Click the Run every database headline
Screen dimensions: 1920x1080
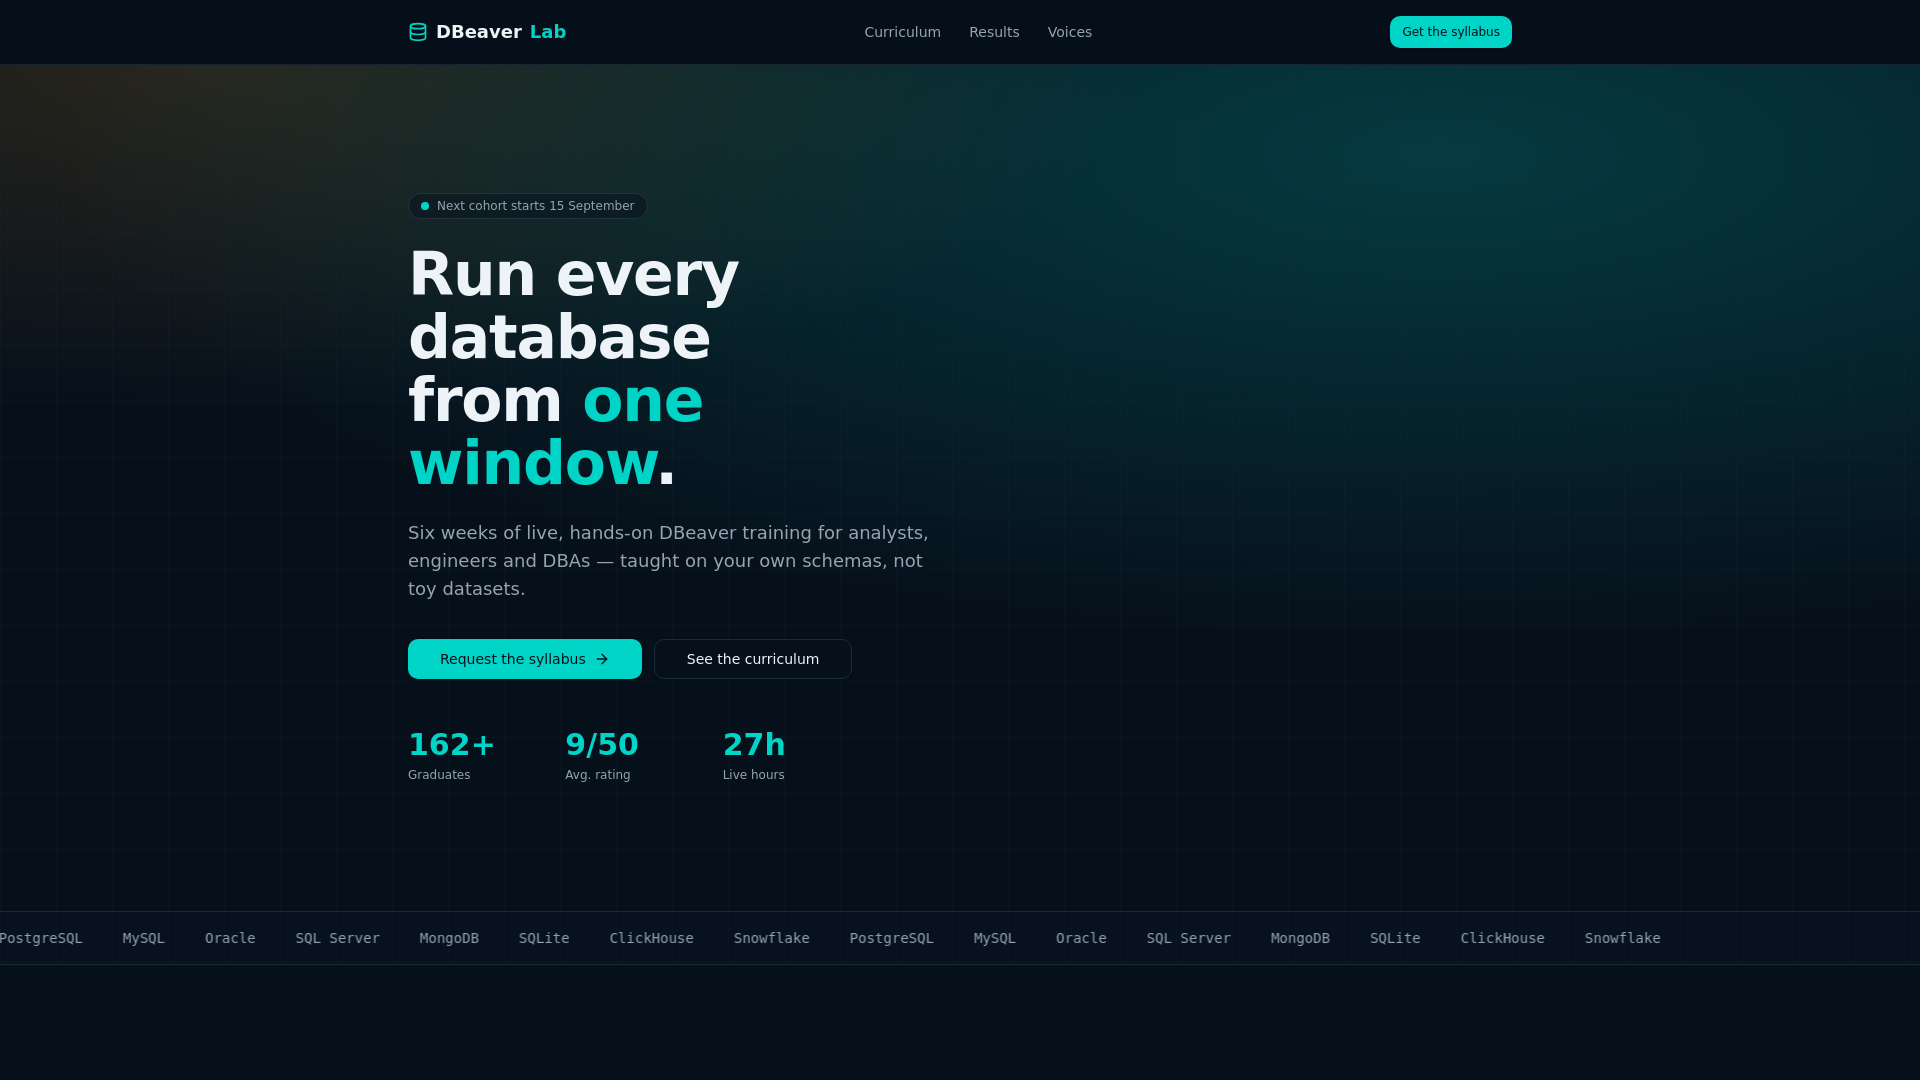point(574,369)
